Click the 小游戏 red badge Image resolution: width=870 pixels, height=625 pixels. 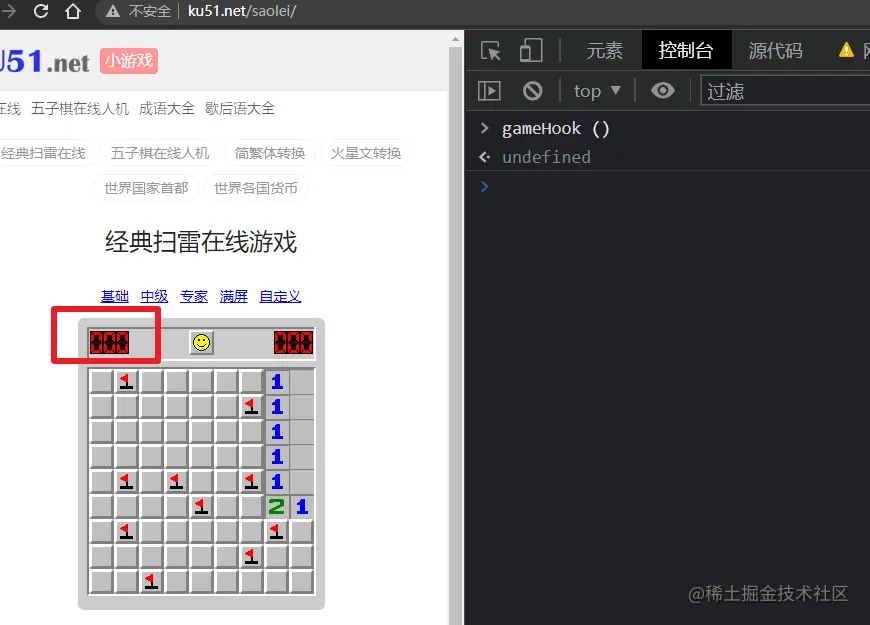(129, 61)
